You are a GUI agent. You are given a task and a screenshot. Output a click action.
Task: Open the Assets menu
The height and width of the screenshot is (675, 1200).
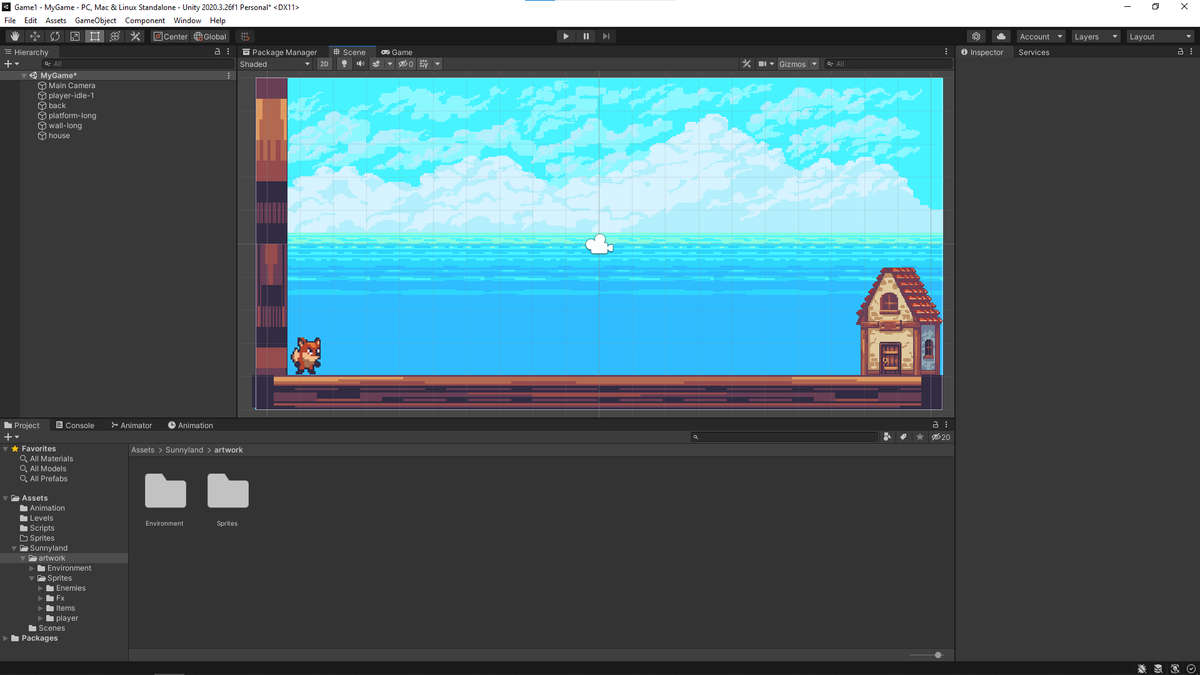tap(56, 20)
